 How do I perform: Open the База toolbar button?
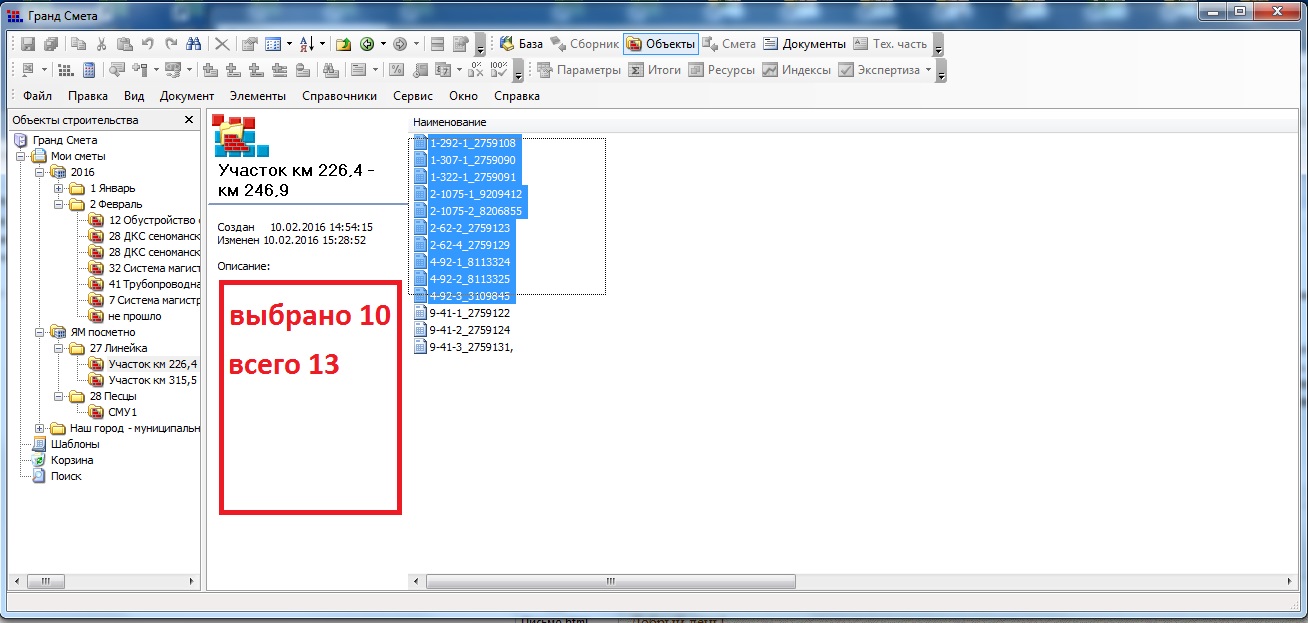coord(521,44)
